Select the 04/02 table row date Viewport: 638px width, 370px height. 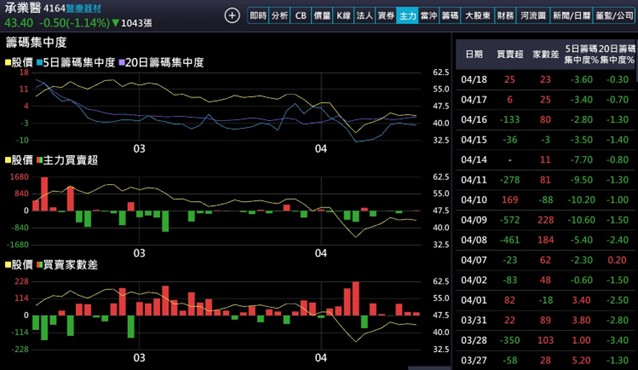click(474, 280)
